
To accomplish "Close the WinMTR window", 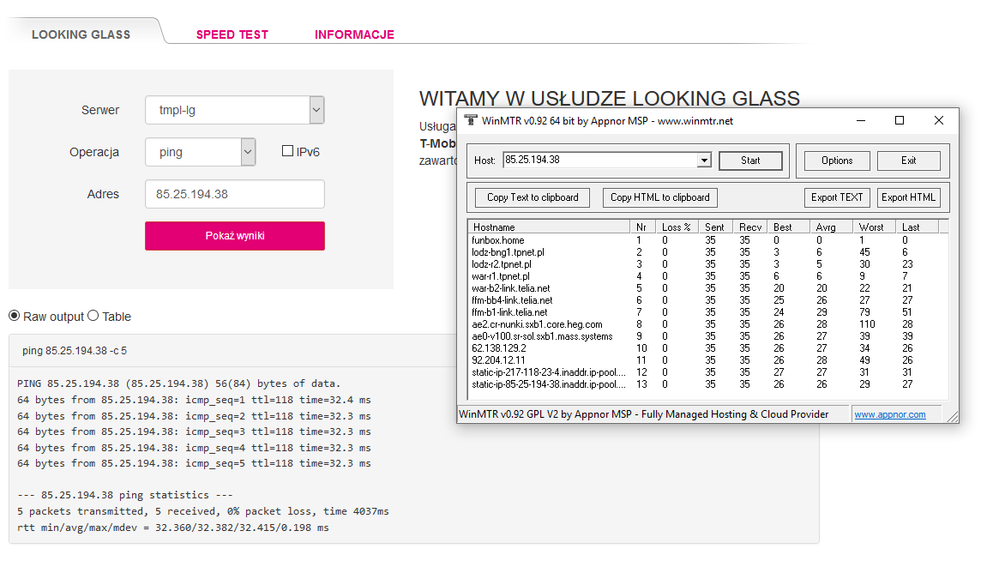I will [938, 121].
